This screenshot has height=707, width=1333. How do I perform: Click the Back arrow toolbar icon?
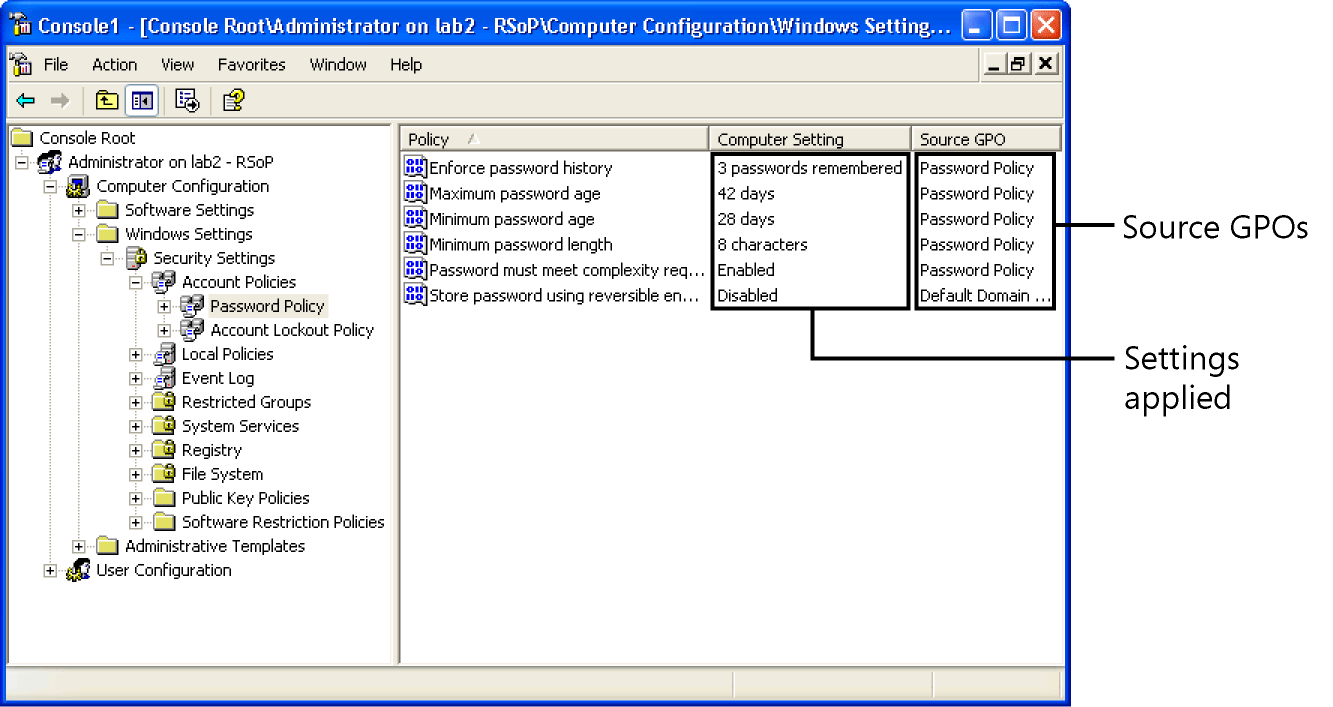click(26, 100)
